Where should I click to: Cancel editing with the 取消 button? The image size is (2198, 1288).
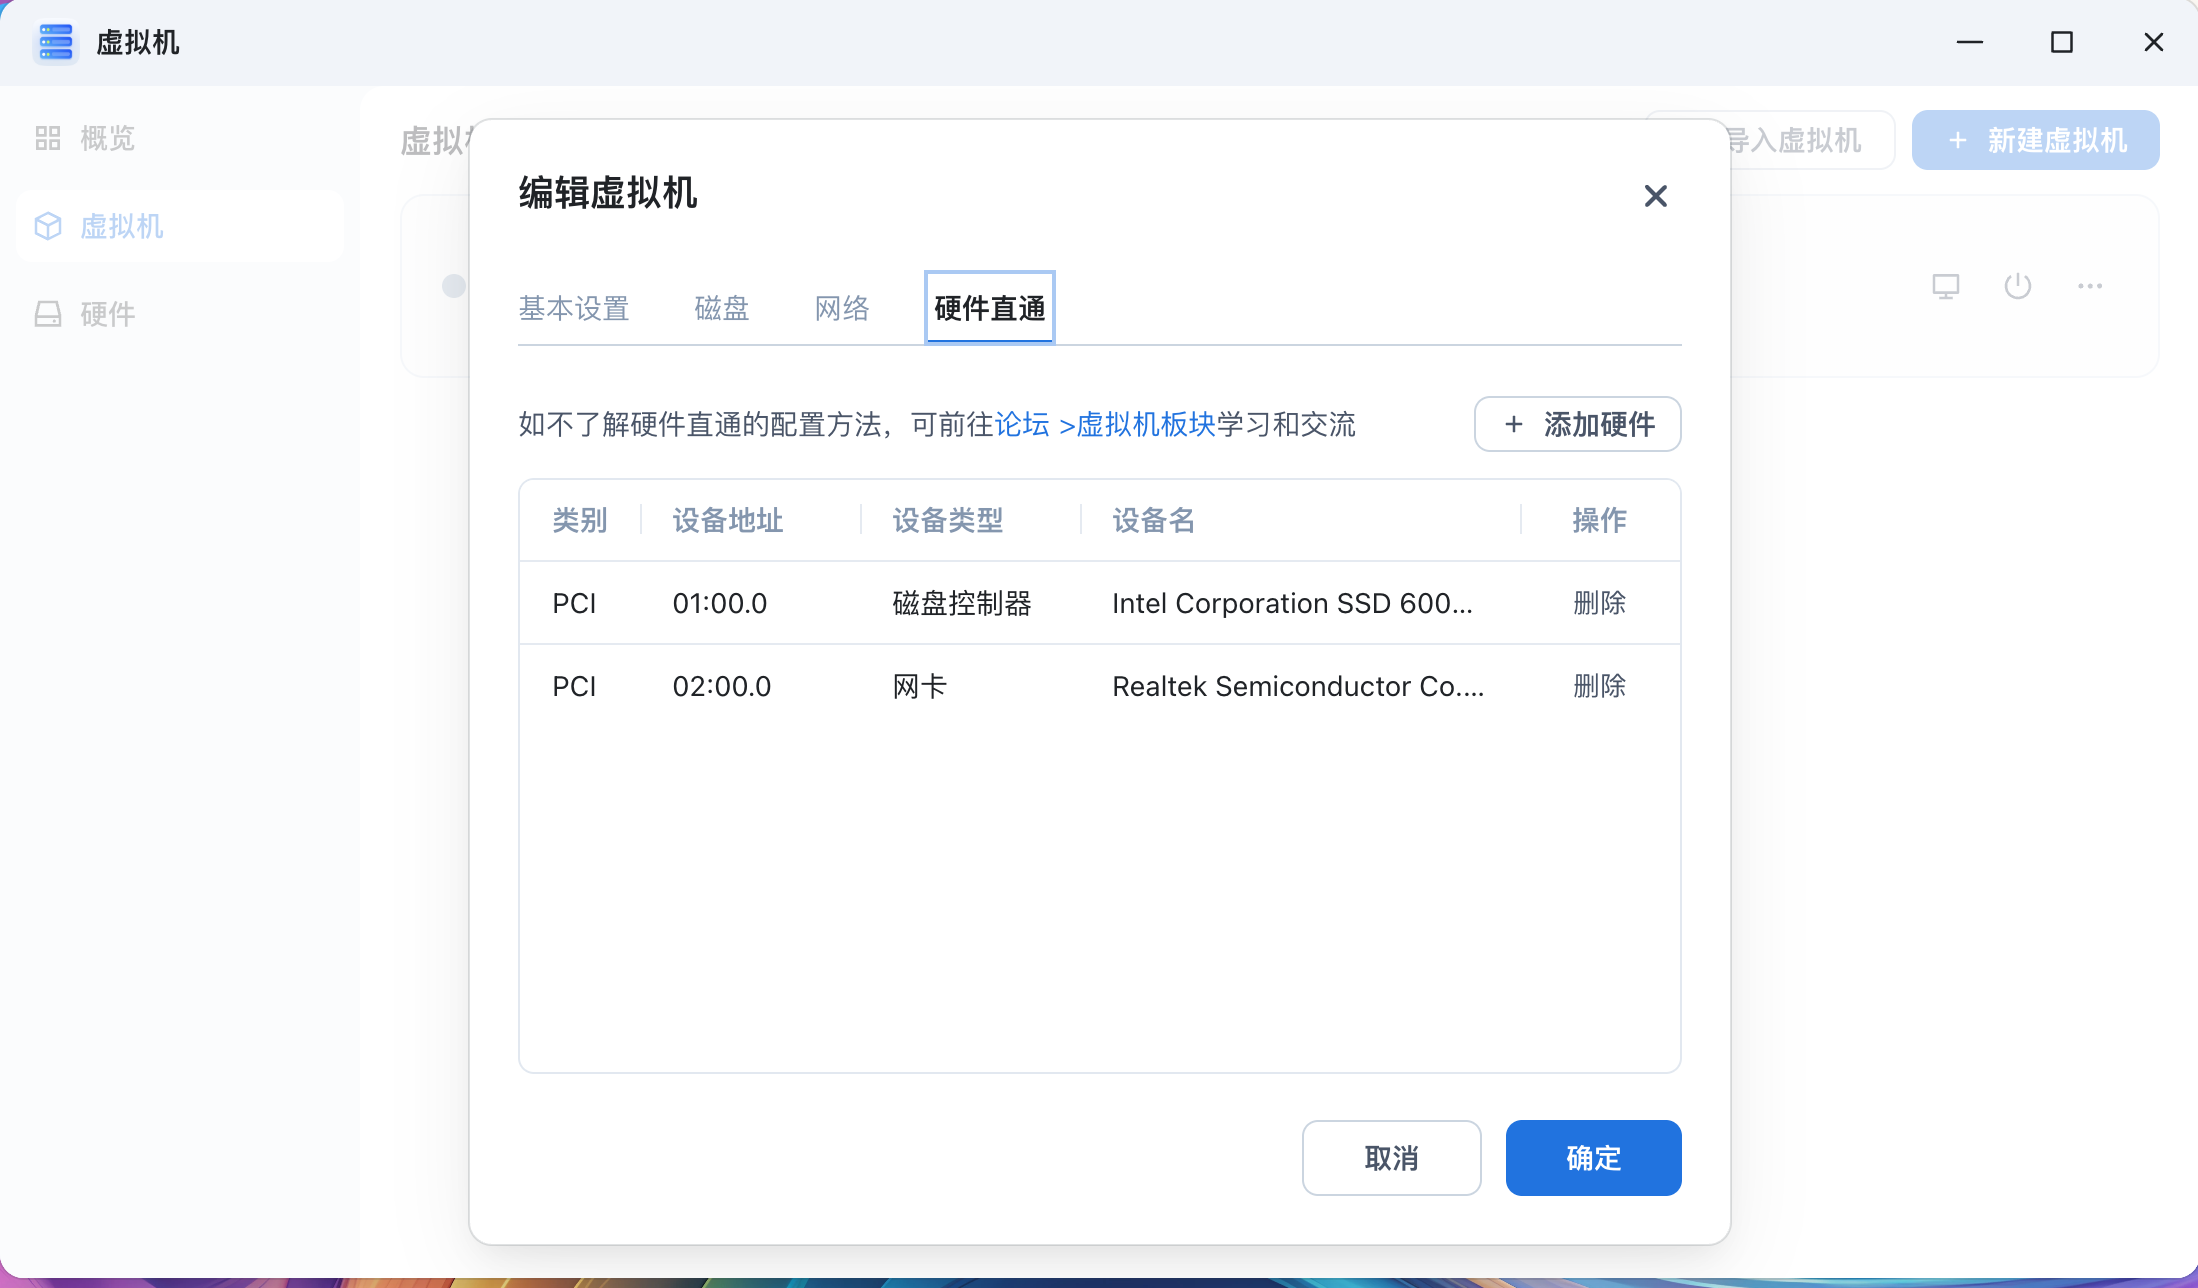tap(1391, 1157)
